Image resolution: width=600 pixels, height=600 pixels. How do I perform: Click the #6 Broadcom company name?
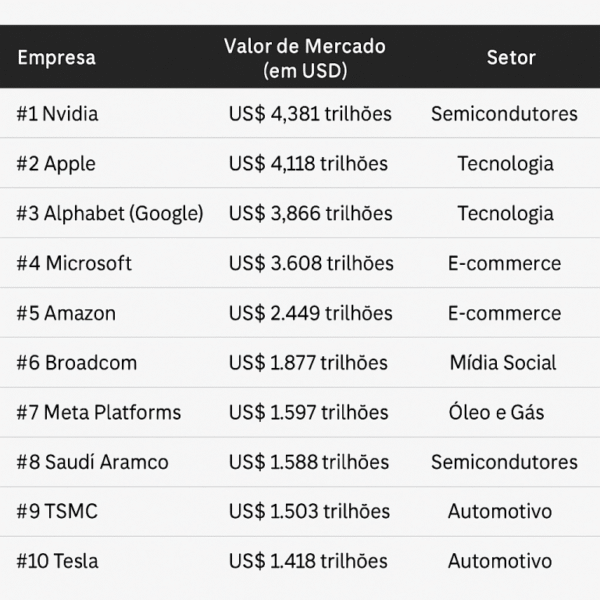77,362
